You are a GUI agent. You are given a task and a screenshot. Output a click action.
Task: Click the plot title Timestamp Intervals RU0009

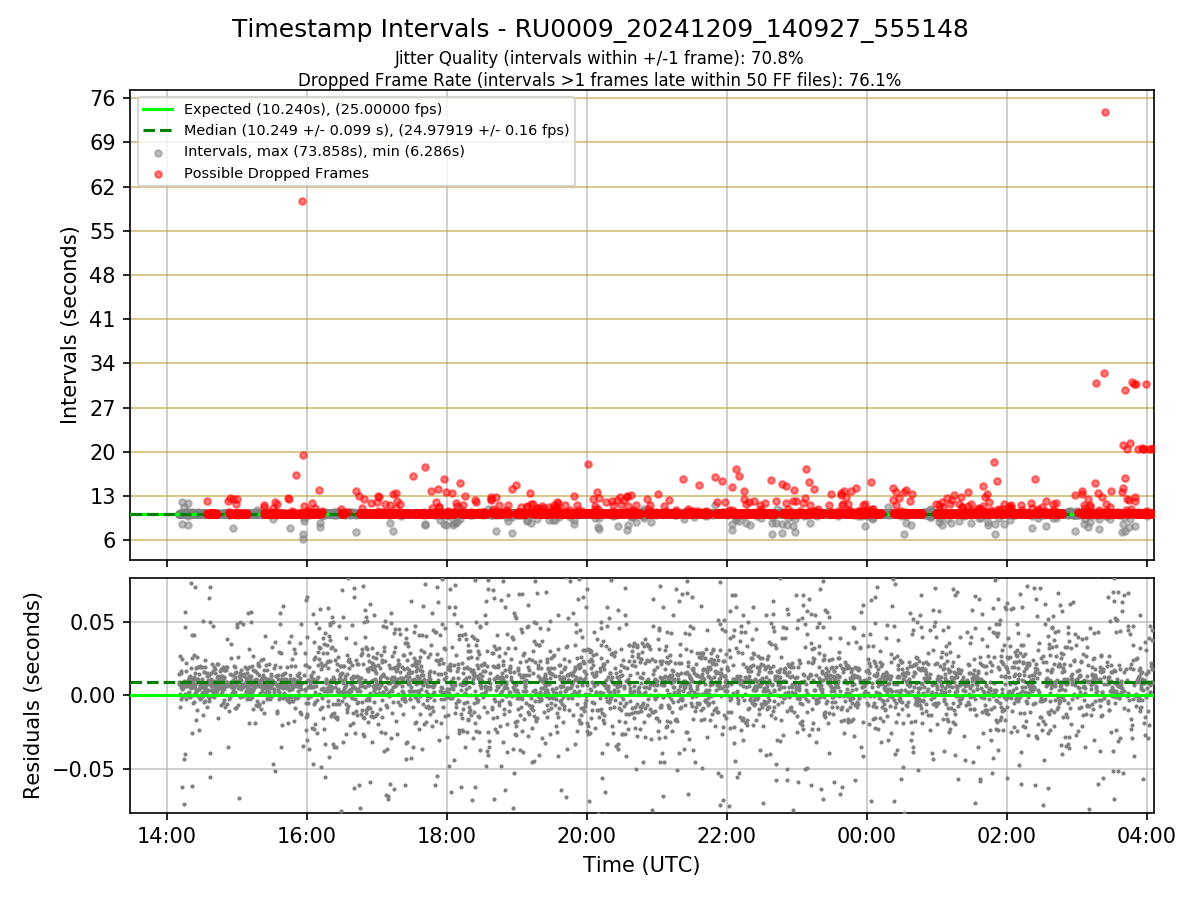coord(600,29)
